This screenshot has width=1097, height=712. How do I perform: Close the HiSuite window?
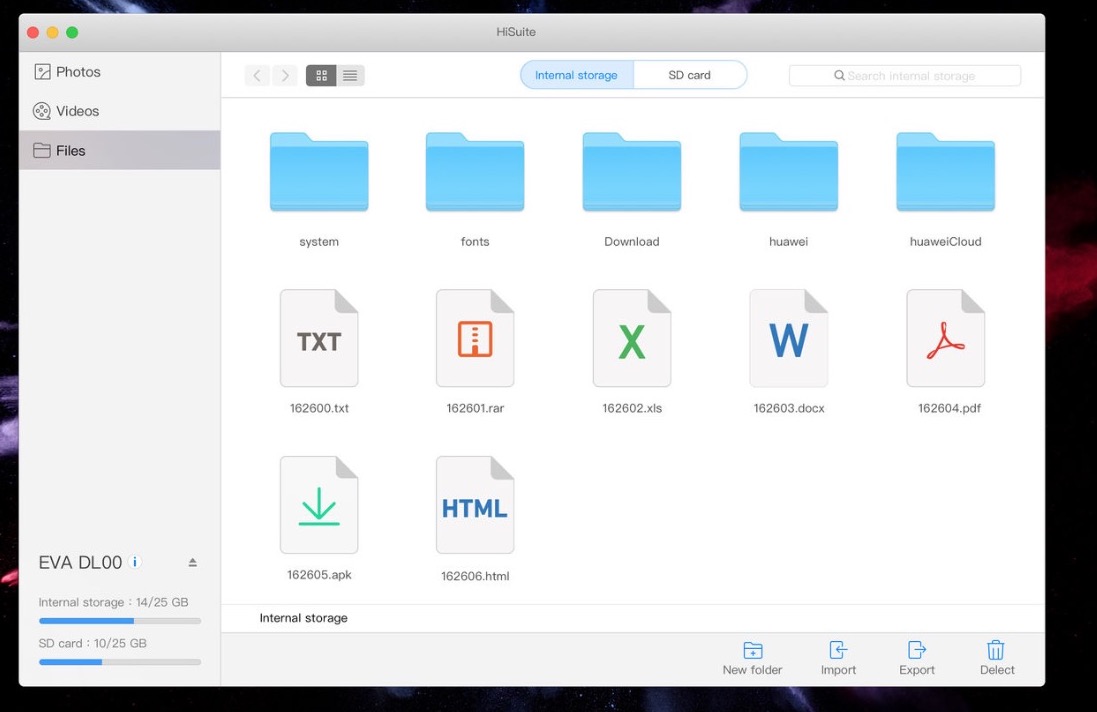(x=33, y=32)
